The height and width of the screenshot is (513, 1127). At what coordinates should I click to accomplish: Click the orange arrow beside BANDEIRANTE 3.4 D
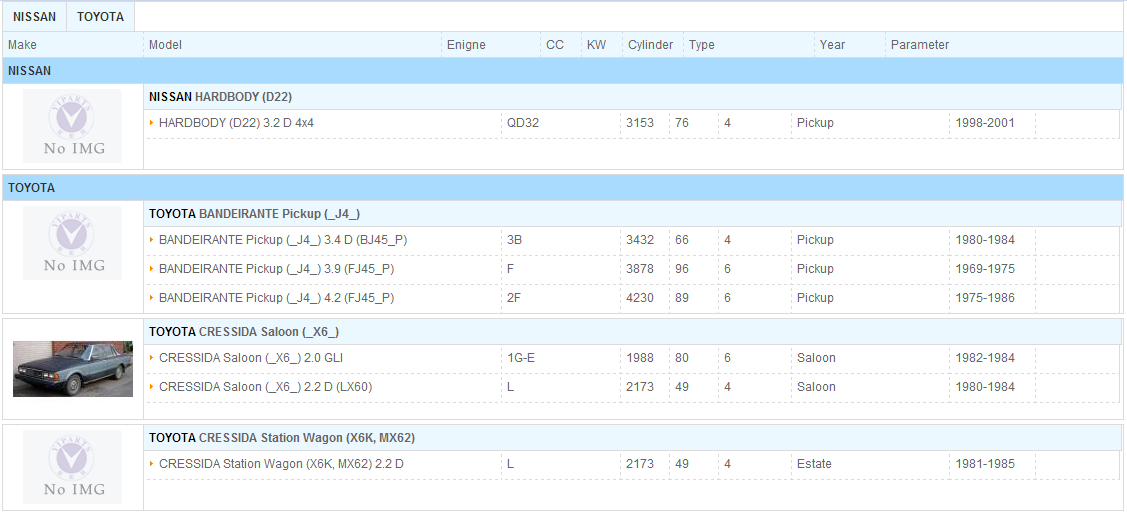pos(152,240)
